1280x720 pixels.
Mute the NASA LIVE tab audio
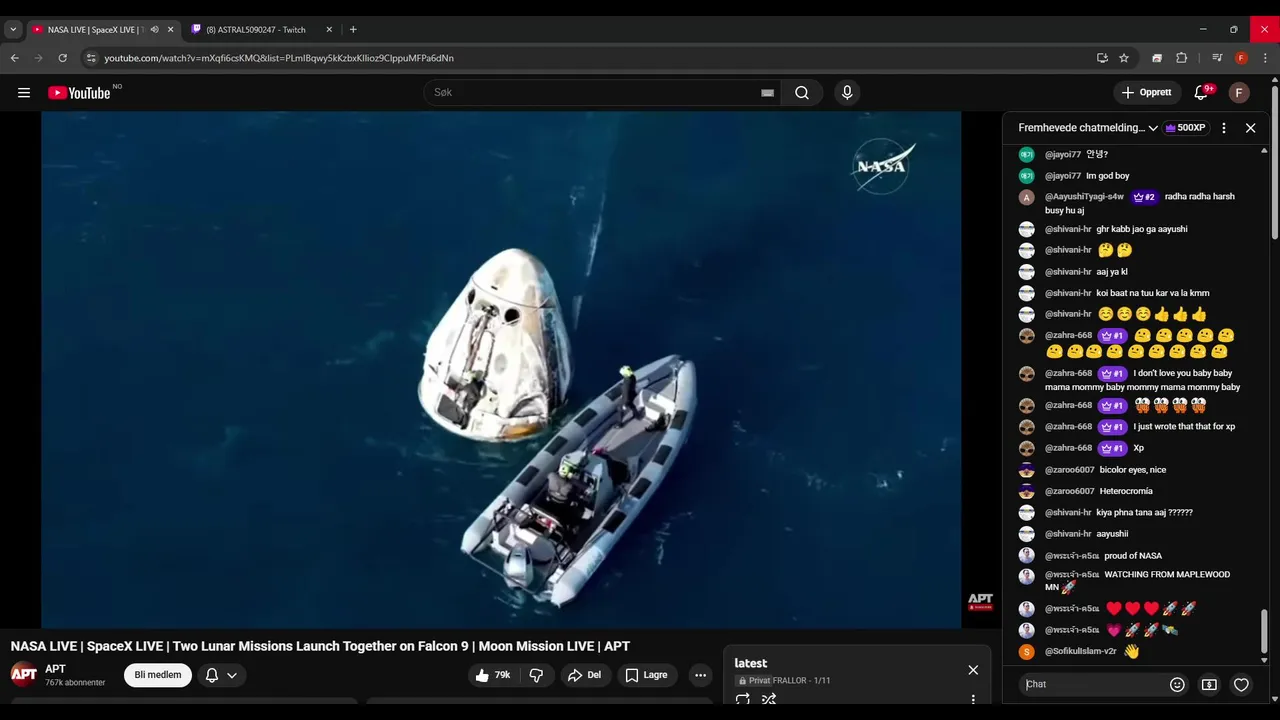(x=154, y=30)
